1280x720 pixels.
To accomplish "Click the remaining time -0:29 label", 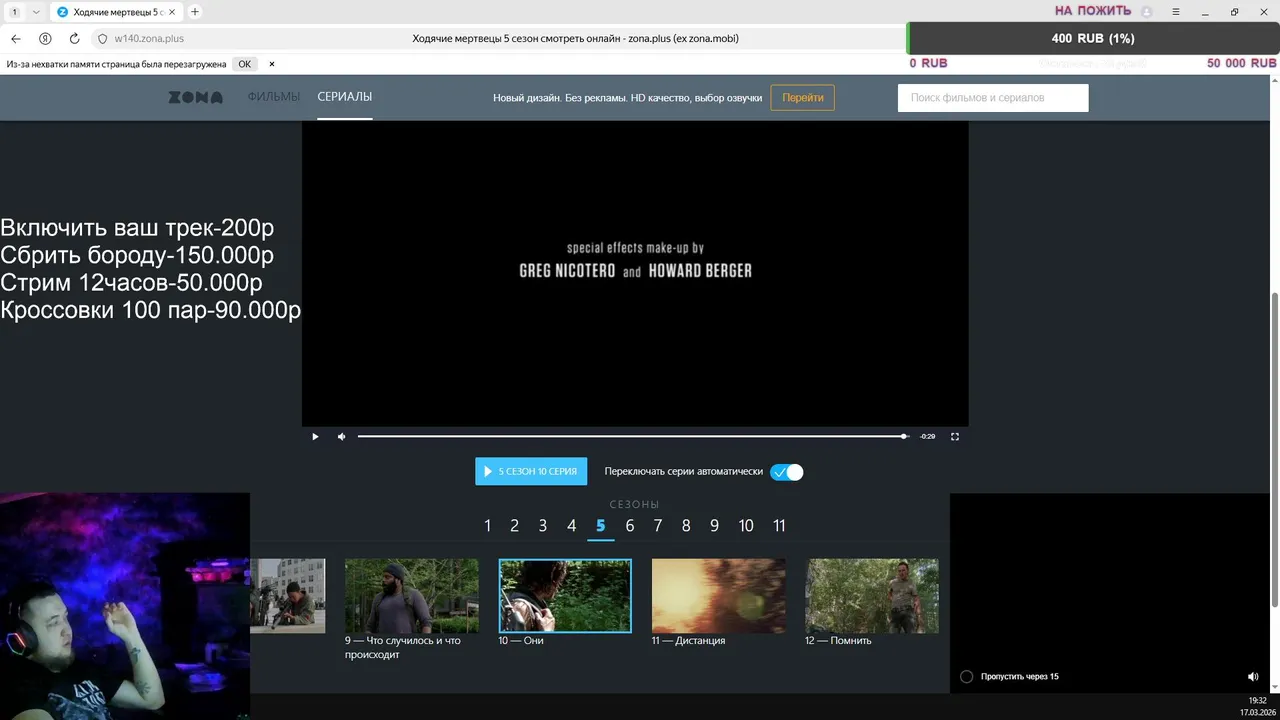I will [x=928, y=437].
